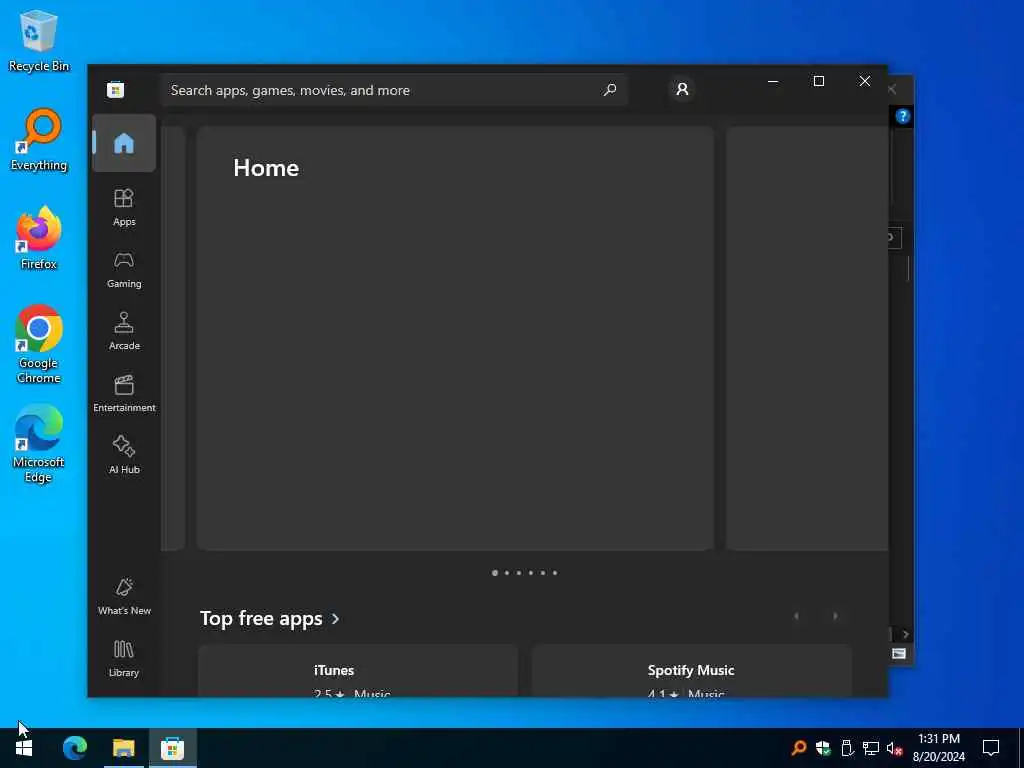
Task: Open the iTunes app card
Action: [x=358, y=671]
